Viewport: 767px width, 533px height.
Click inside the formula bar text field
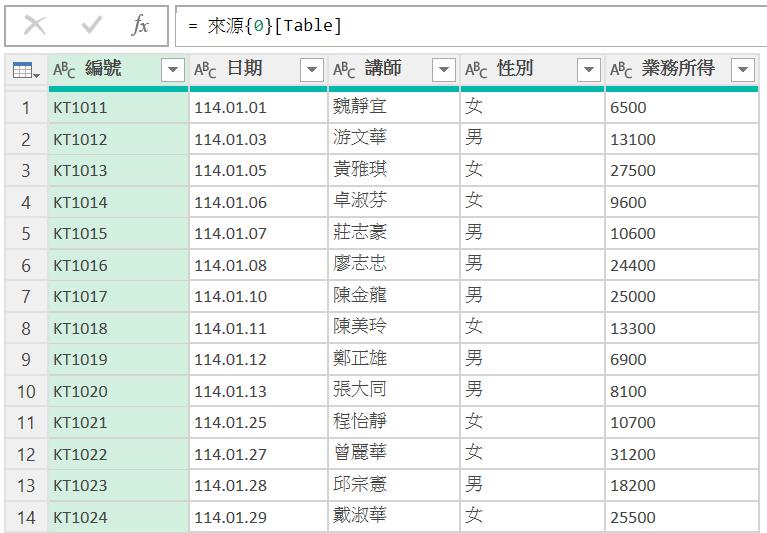pos(470,26)
